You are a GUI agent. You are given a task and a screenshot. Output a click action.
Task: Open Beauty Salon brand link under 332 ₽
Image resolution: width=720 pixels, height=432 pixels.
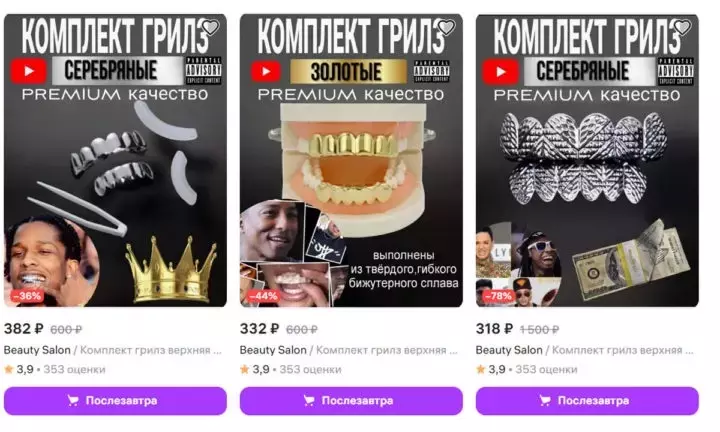pyautogui.click(x=273, y=350)
